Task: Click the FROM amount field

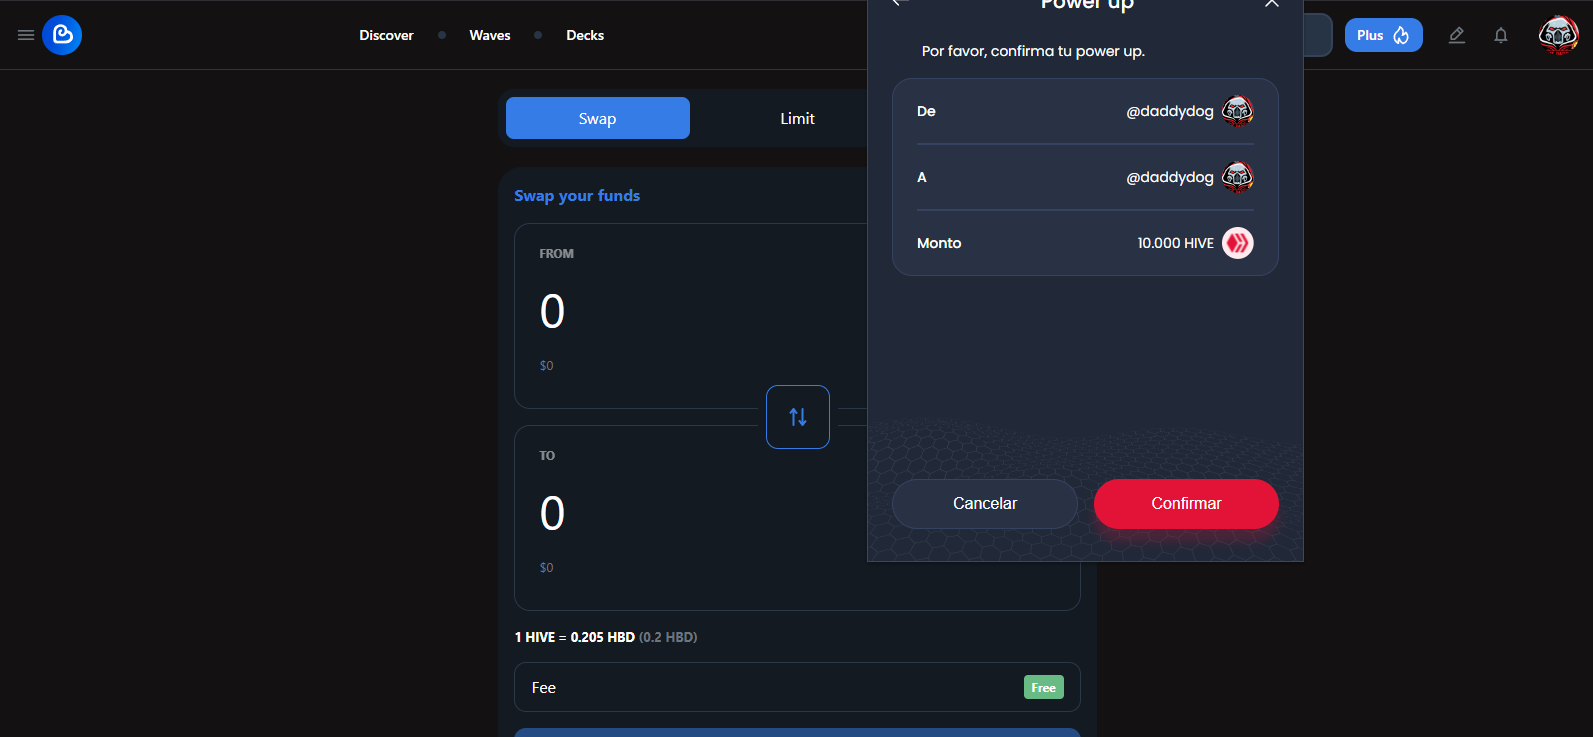Action: tap(552, 311)
